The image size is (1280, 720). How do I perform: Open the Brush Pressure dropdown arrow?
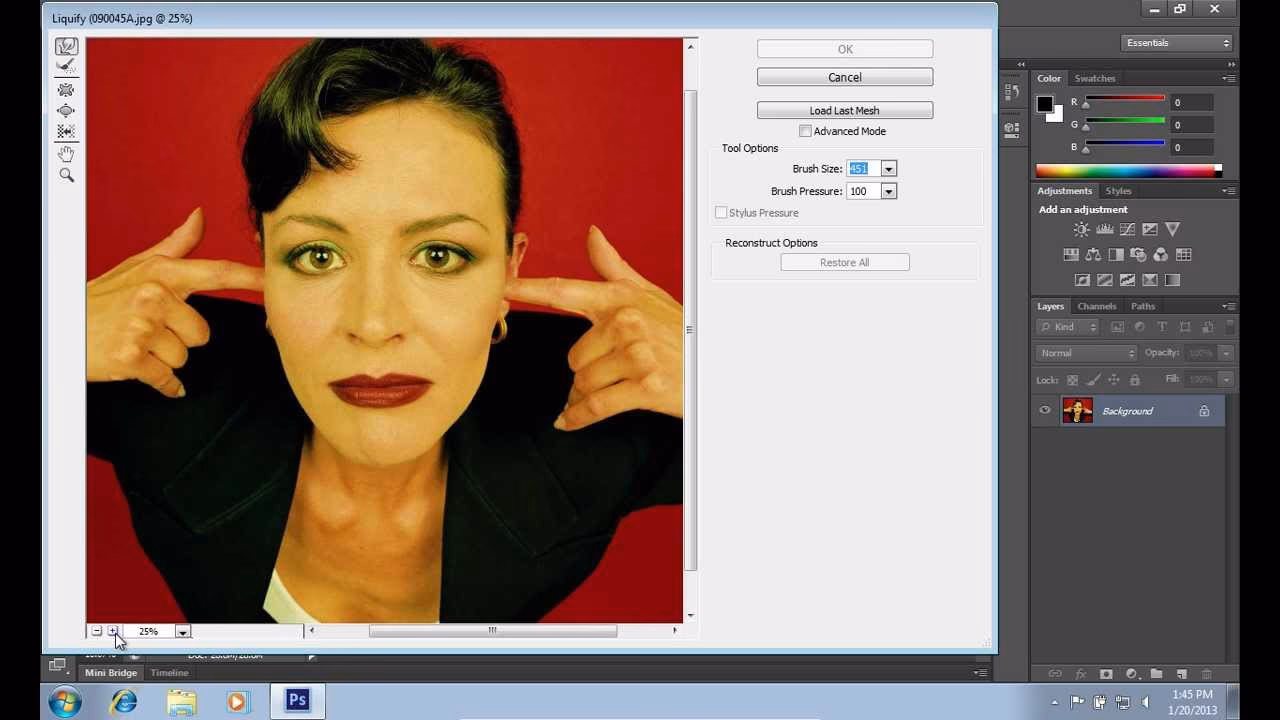[888, 191]
